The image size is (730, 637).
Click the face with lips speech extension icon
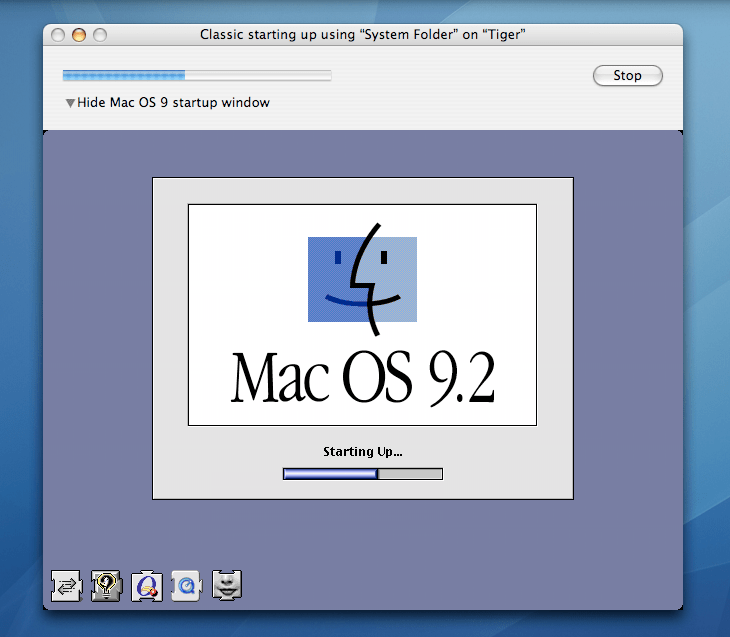pyautogui.click(x=227, y=585)
